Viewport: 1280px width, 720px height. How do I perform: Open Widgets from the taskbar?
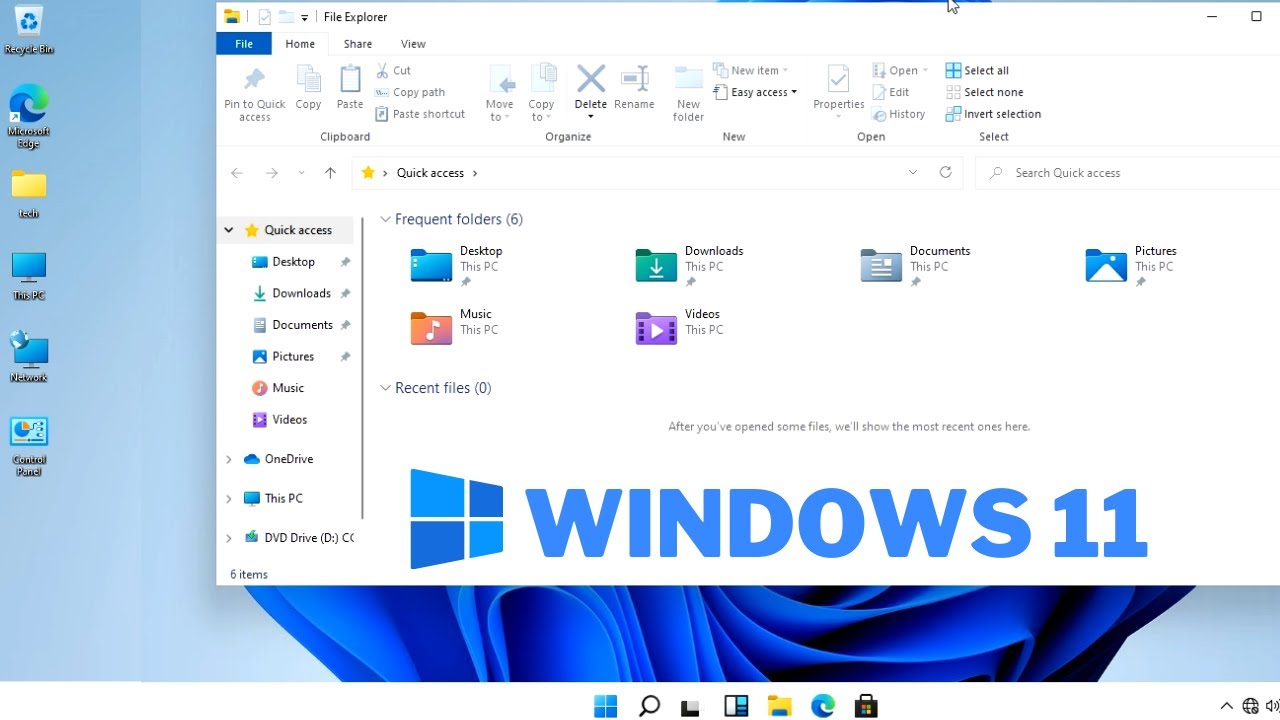point(736,706)
